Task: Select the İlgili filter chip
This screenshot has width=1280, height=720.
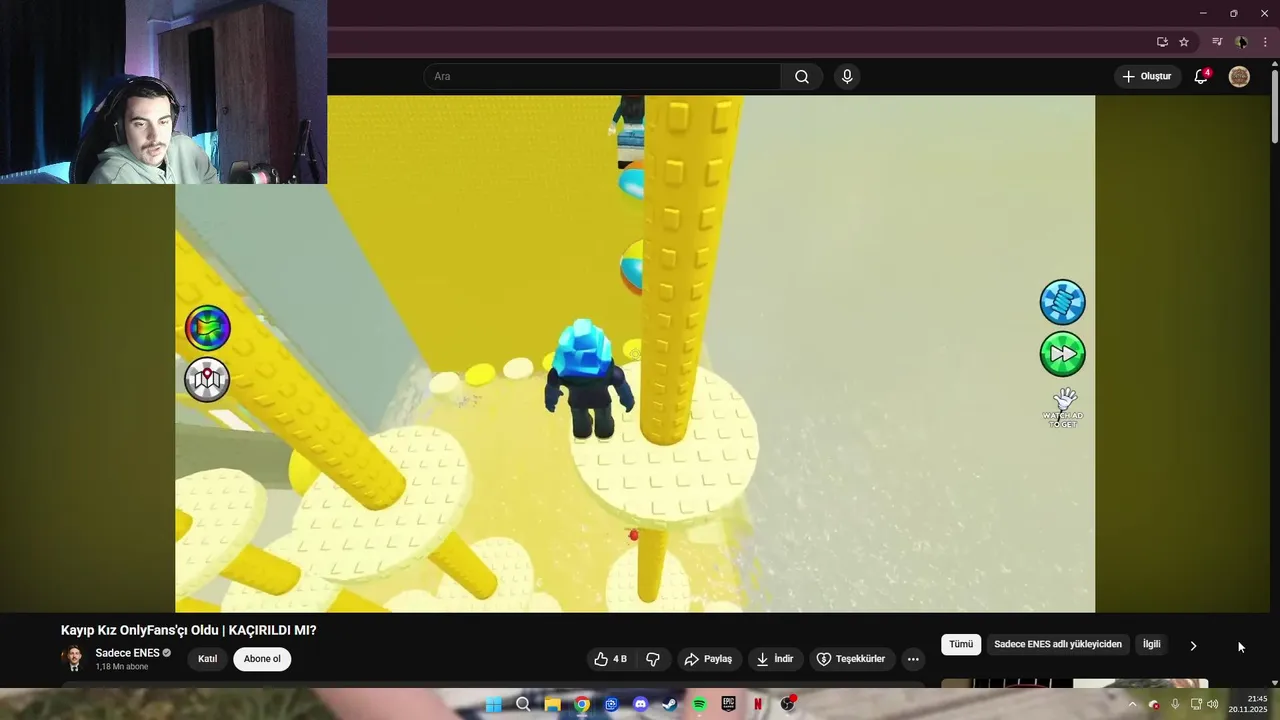Action: click(1152, 645)
